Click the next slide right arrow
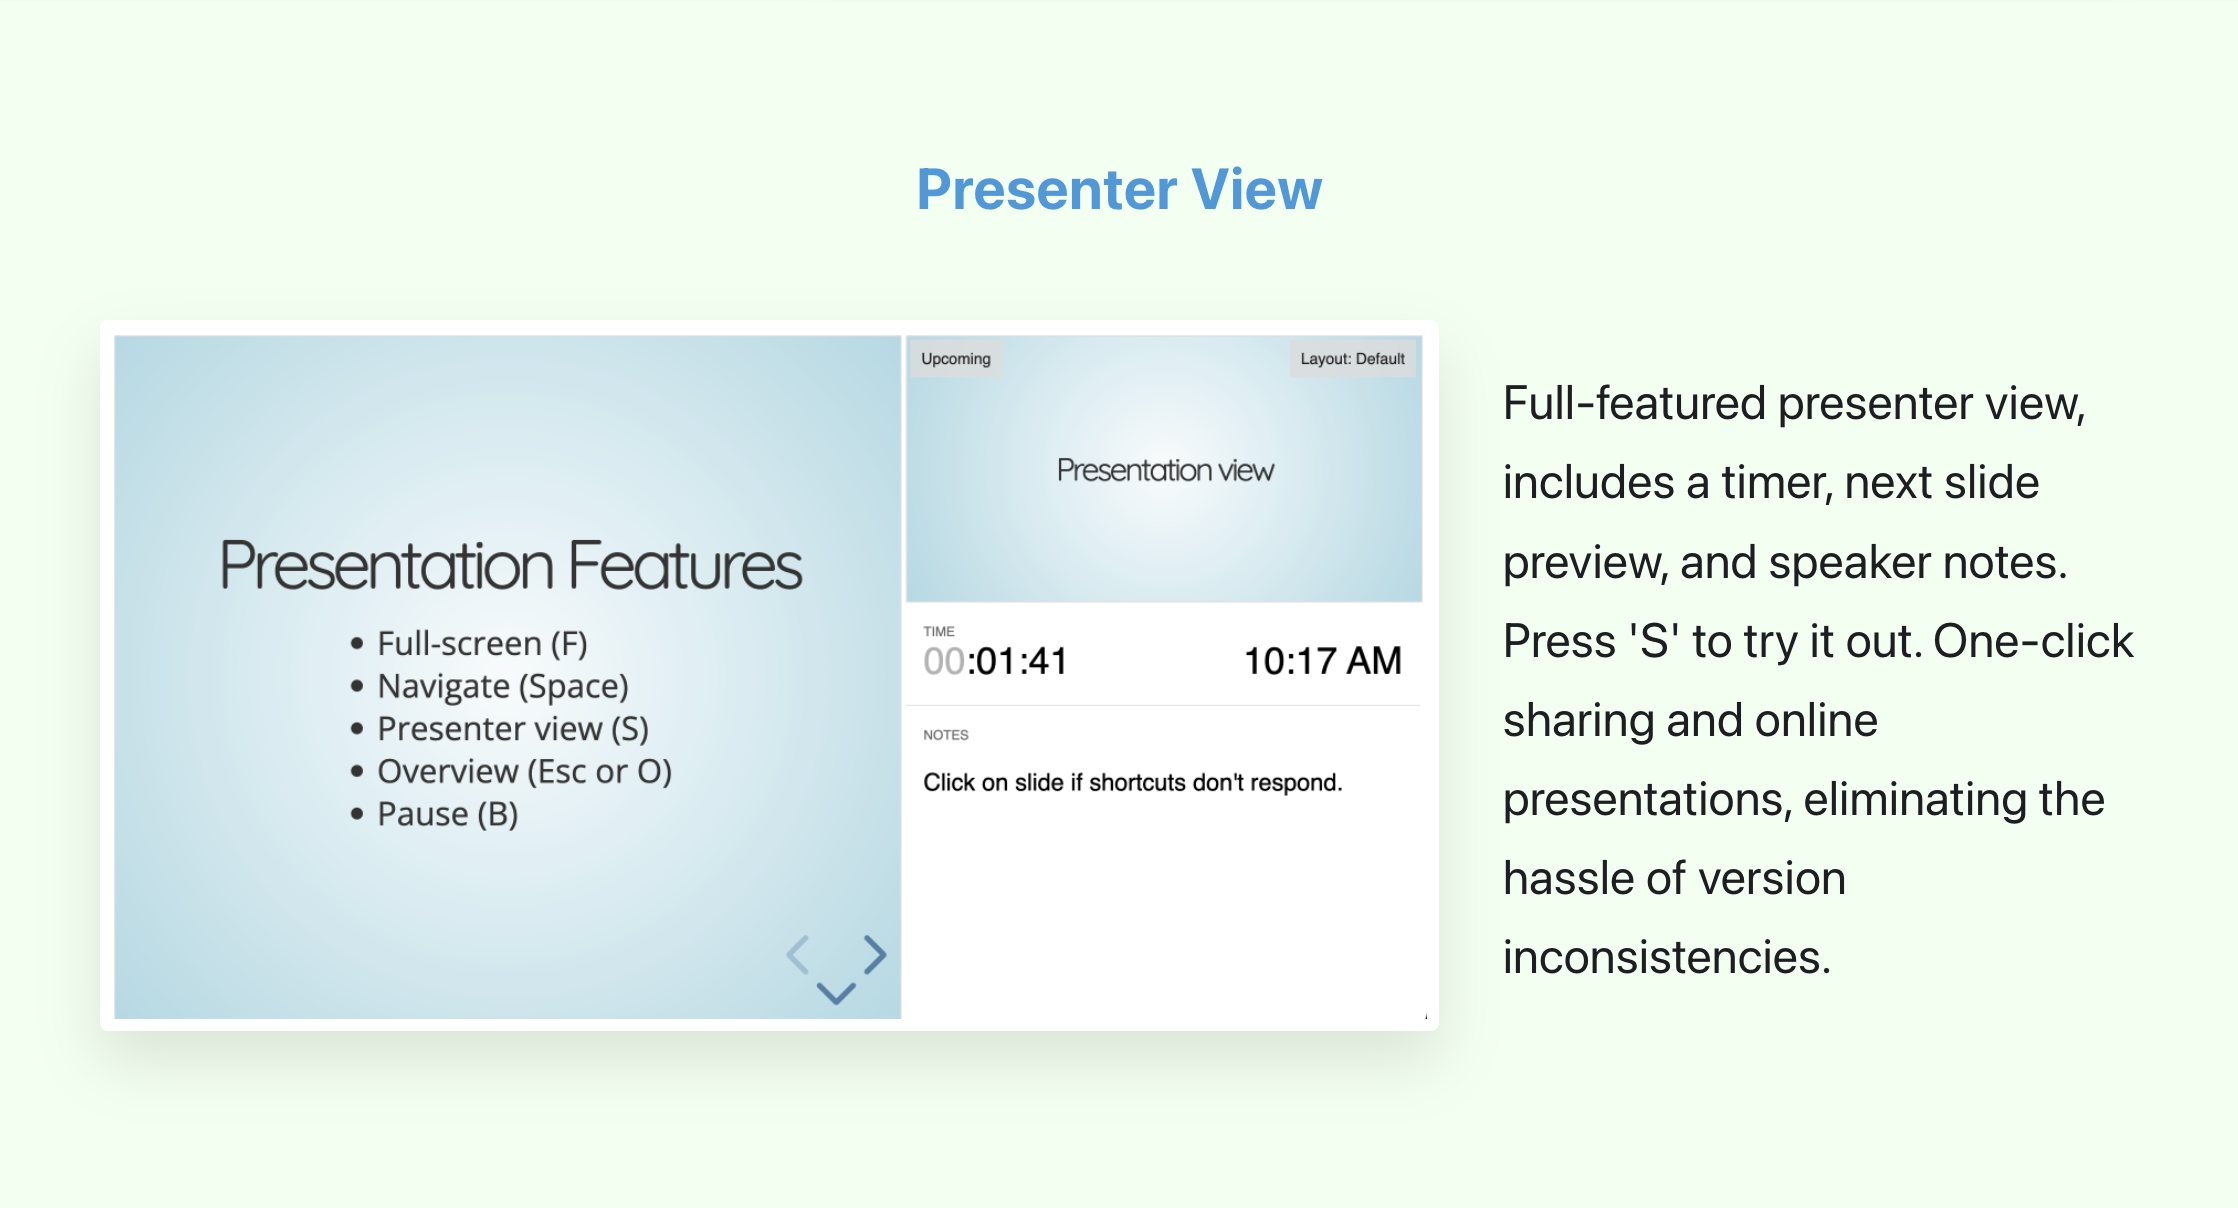The height and width of the screenshot is (1208, 2238). click(x=875, y=955)
